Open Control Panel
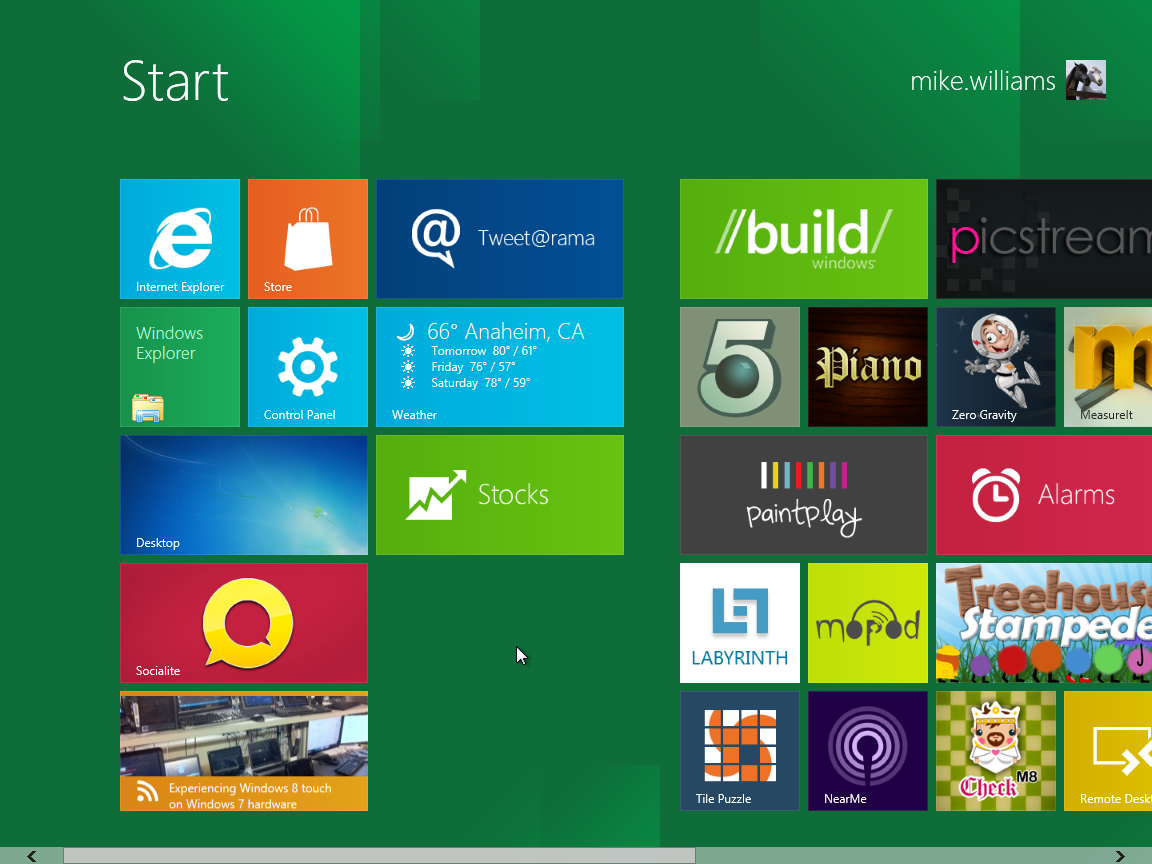1152x864 pixels. point(307,367)
